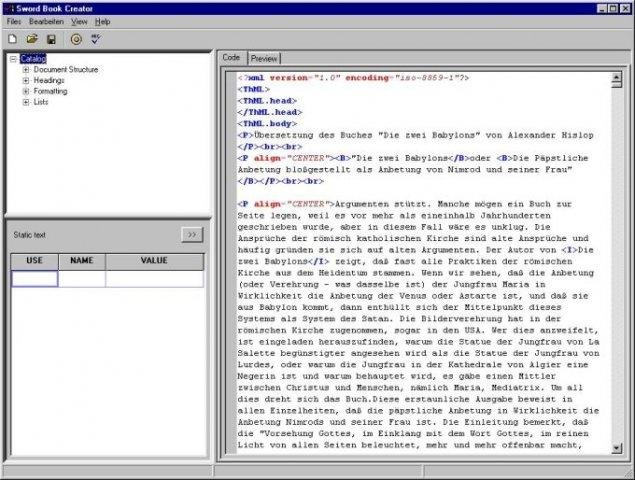Screen dimensions: 635x480
Task: Click the Open folder toolbar icon
Action: [32, 39]
